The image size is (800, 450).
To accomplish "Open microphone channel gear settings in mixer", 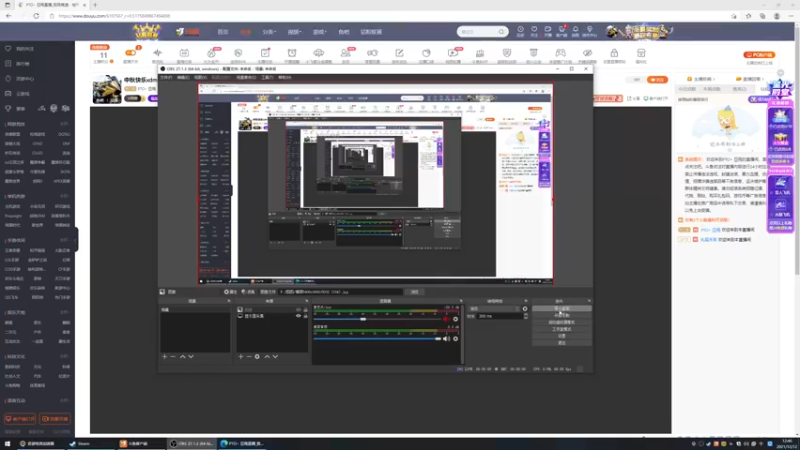I will coord(456,319).
